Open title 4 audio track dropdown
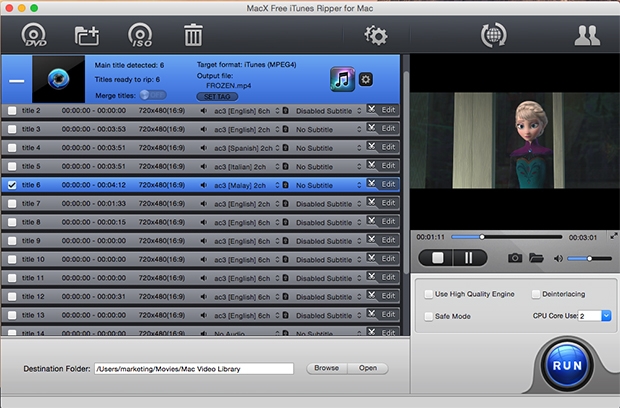620x408 pixels. (x=284, y=148)
